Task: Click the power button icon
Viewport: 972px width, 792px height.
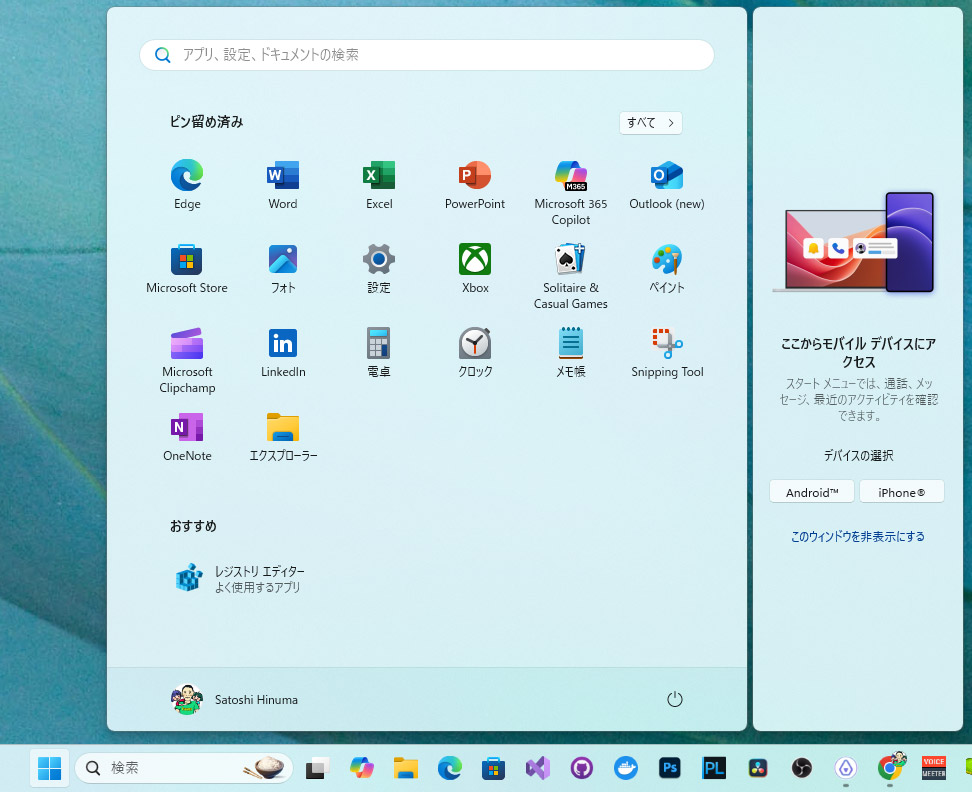Action: pos(674,699)
